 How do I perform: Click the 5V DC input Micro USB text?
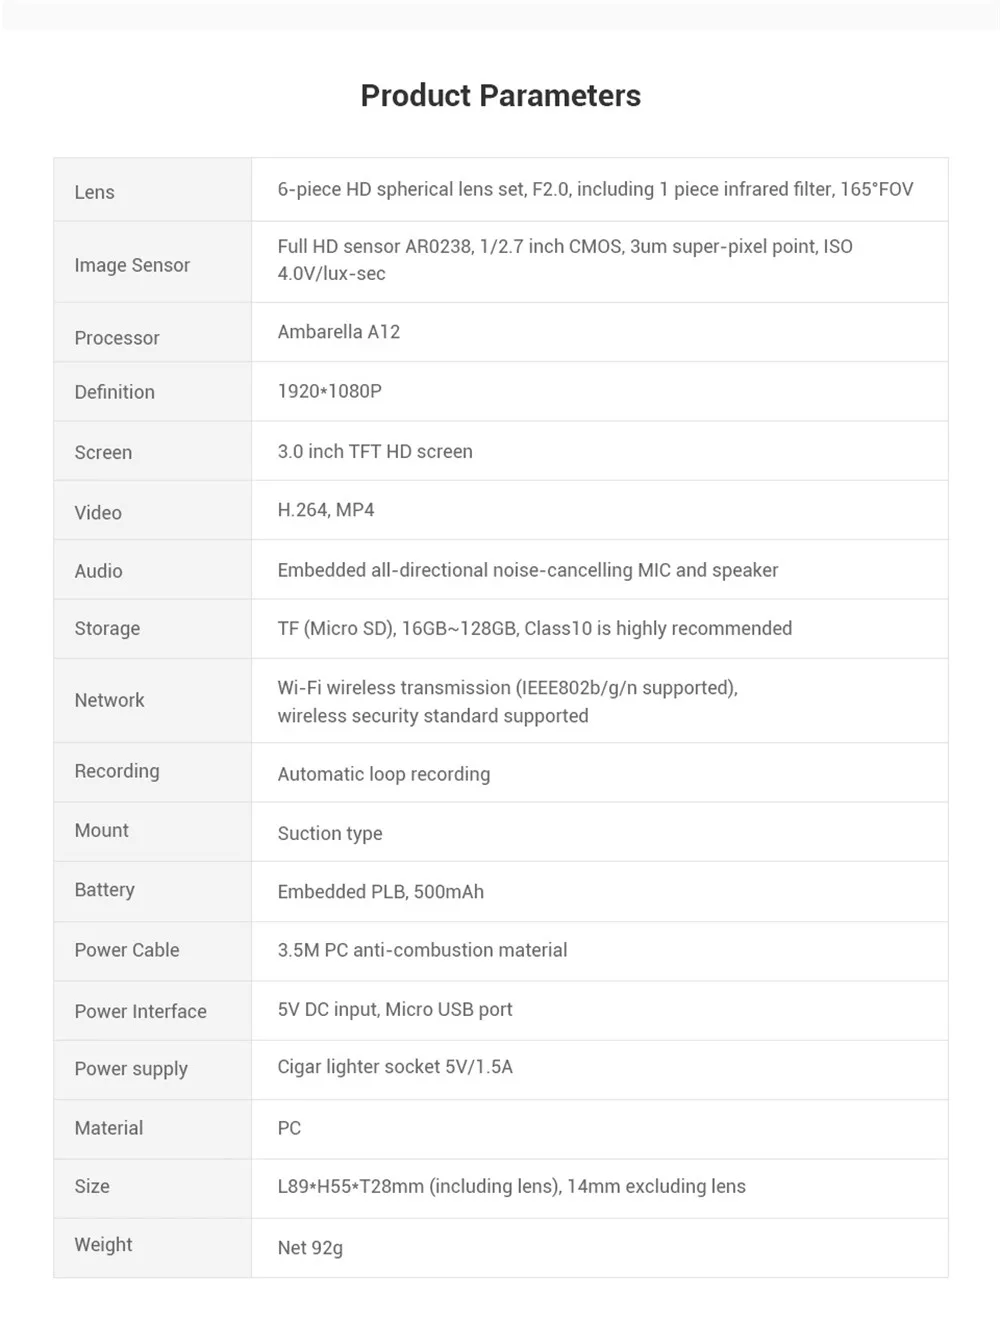tap(394, 1009)
